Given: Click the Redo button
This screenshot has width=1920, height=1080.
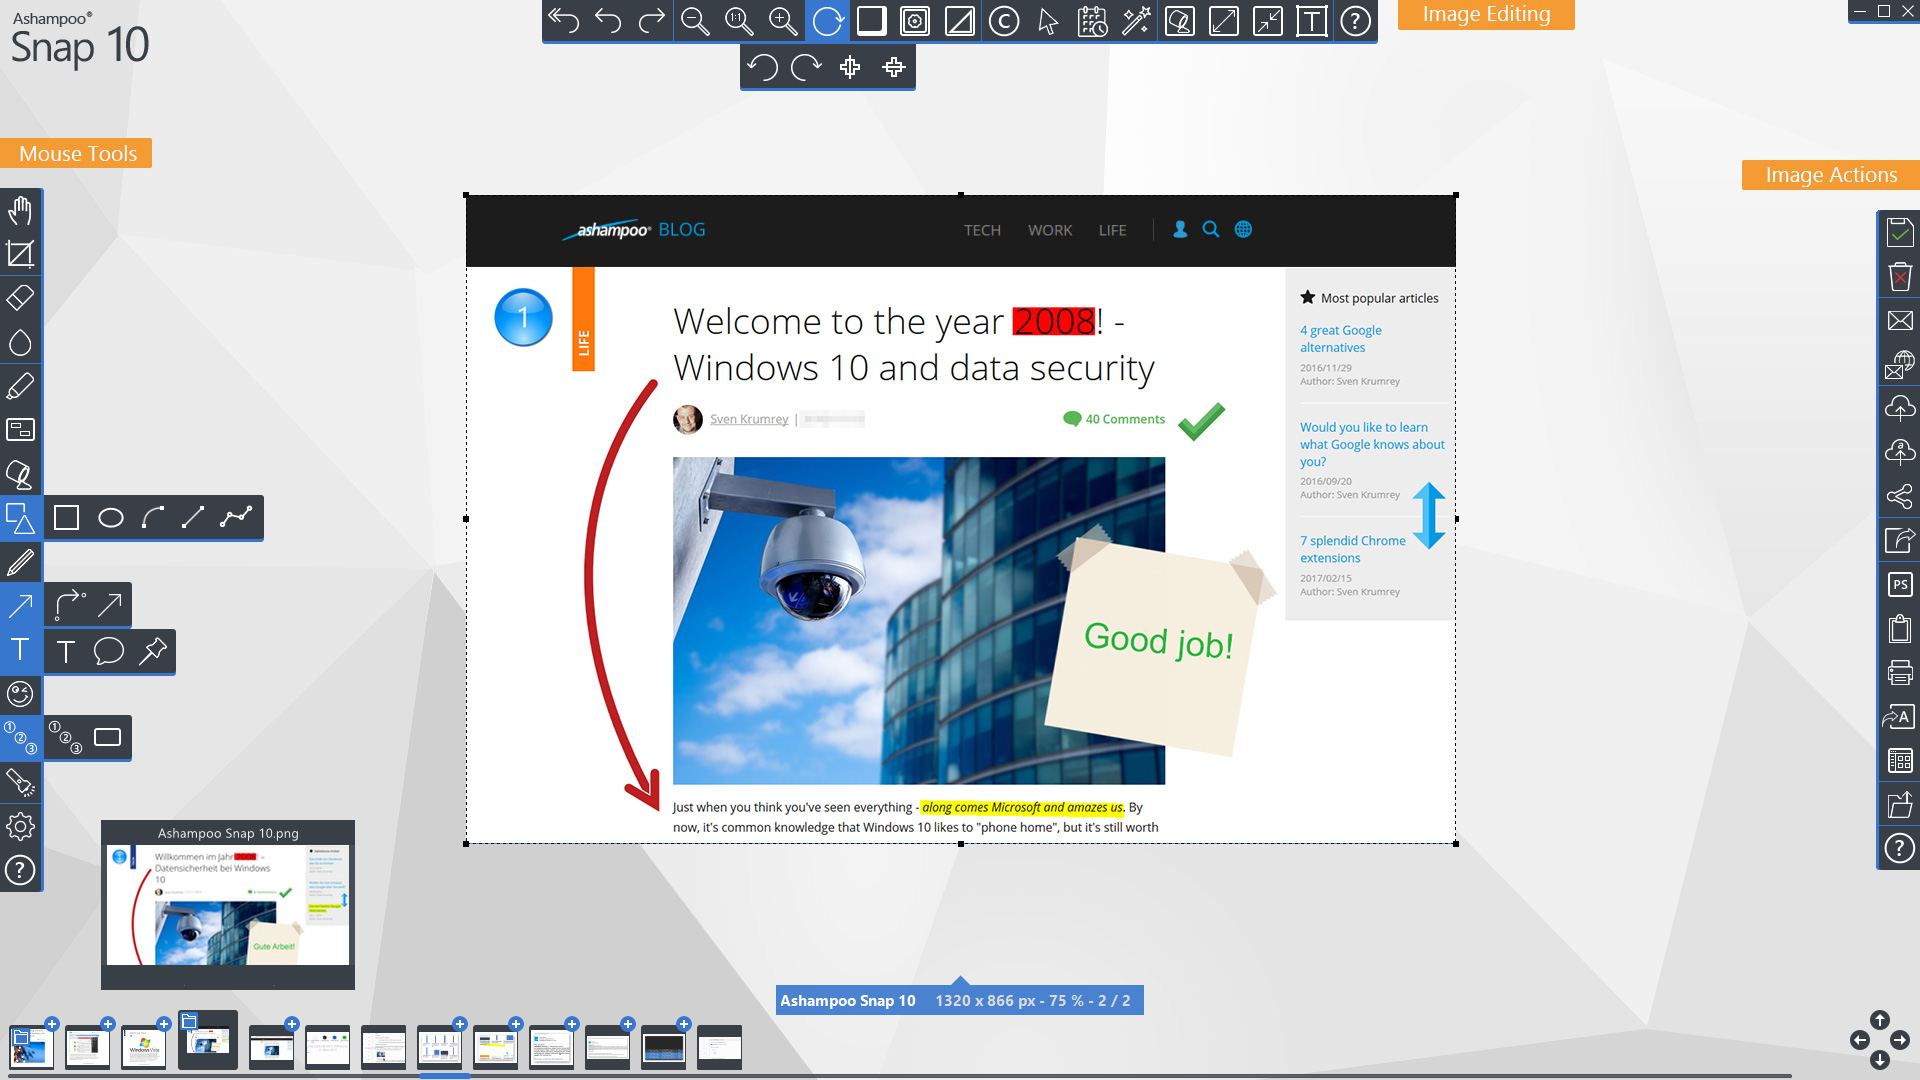Looking at the screenshot, I should [x=649, y=18].
